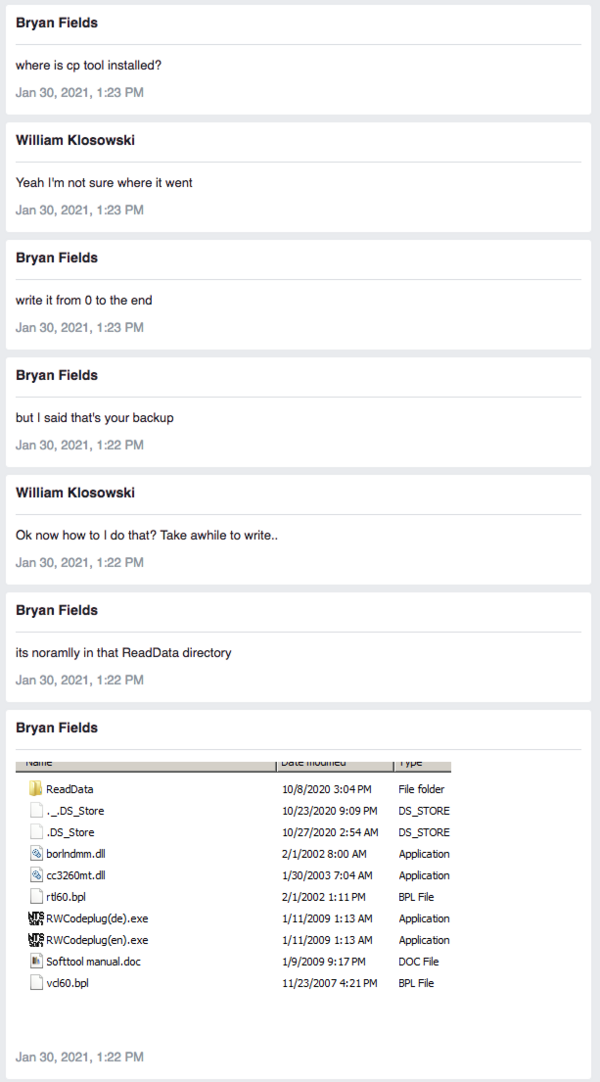Click the borlndmm.dll file icon
The height and width of the screenshot is (1082, 600).
click(x=37, y=854)
